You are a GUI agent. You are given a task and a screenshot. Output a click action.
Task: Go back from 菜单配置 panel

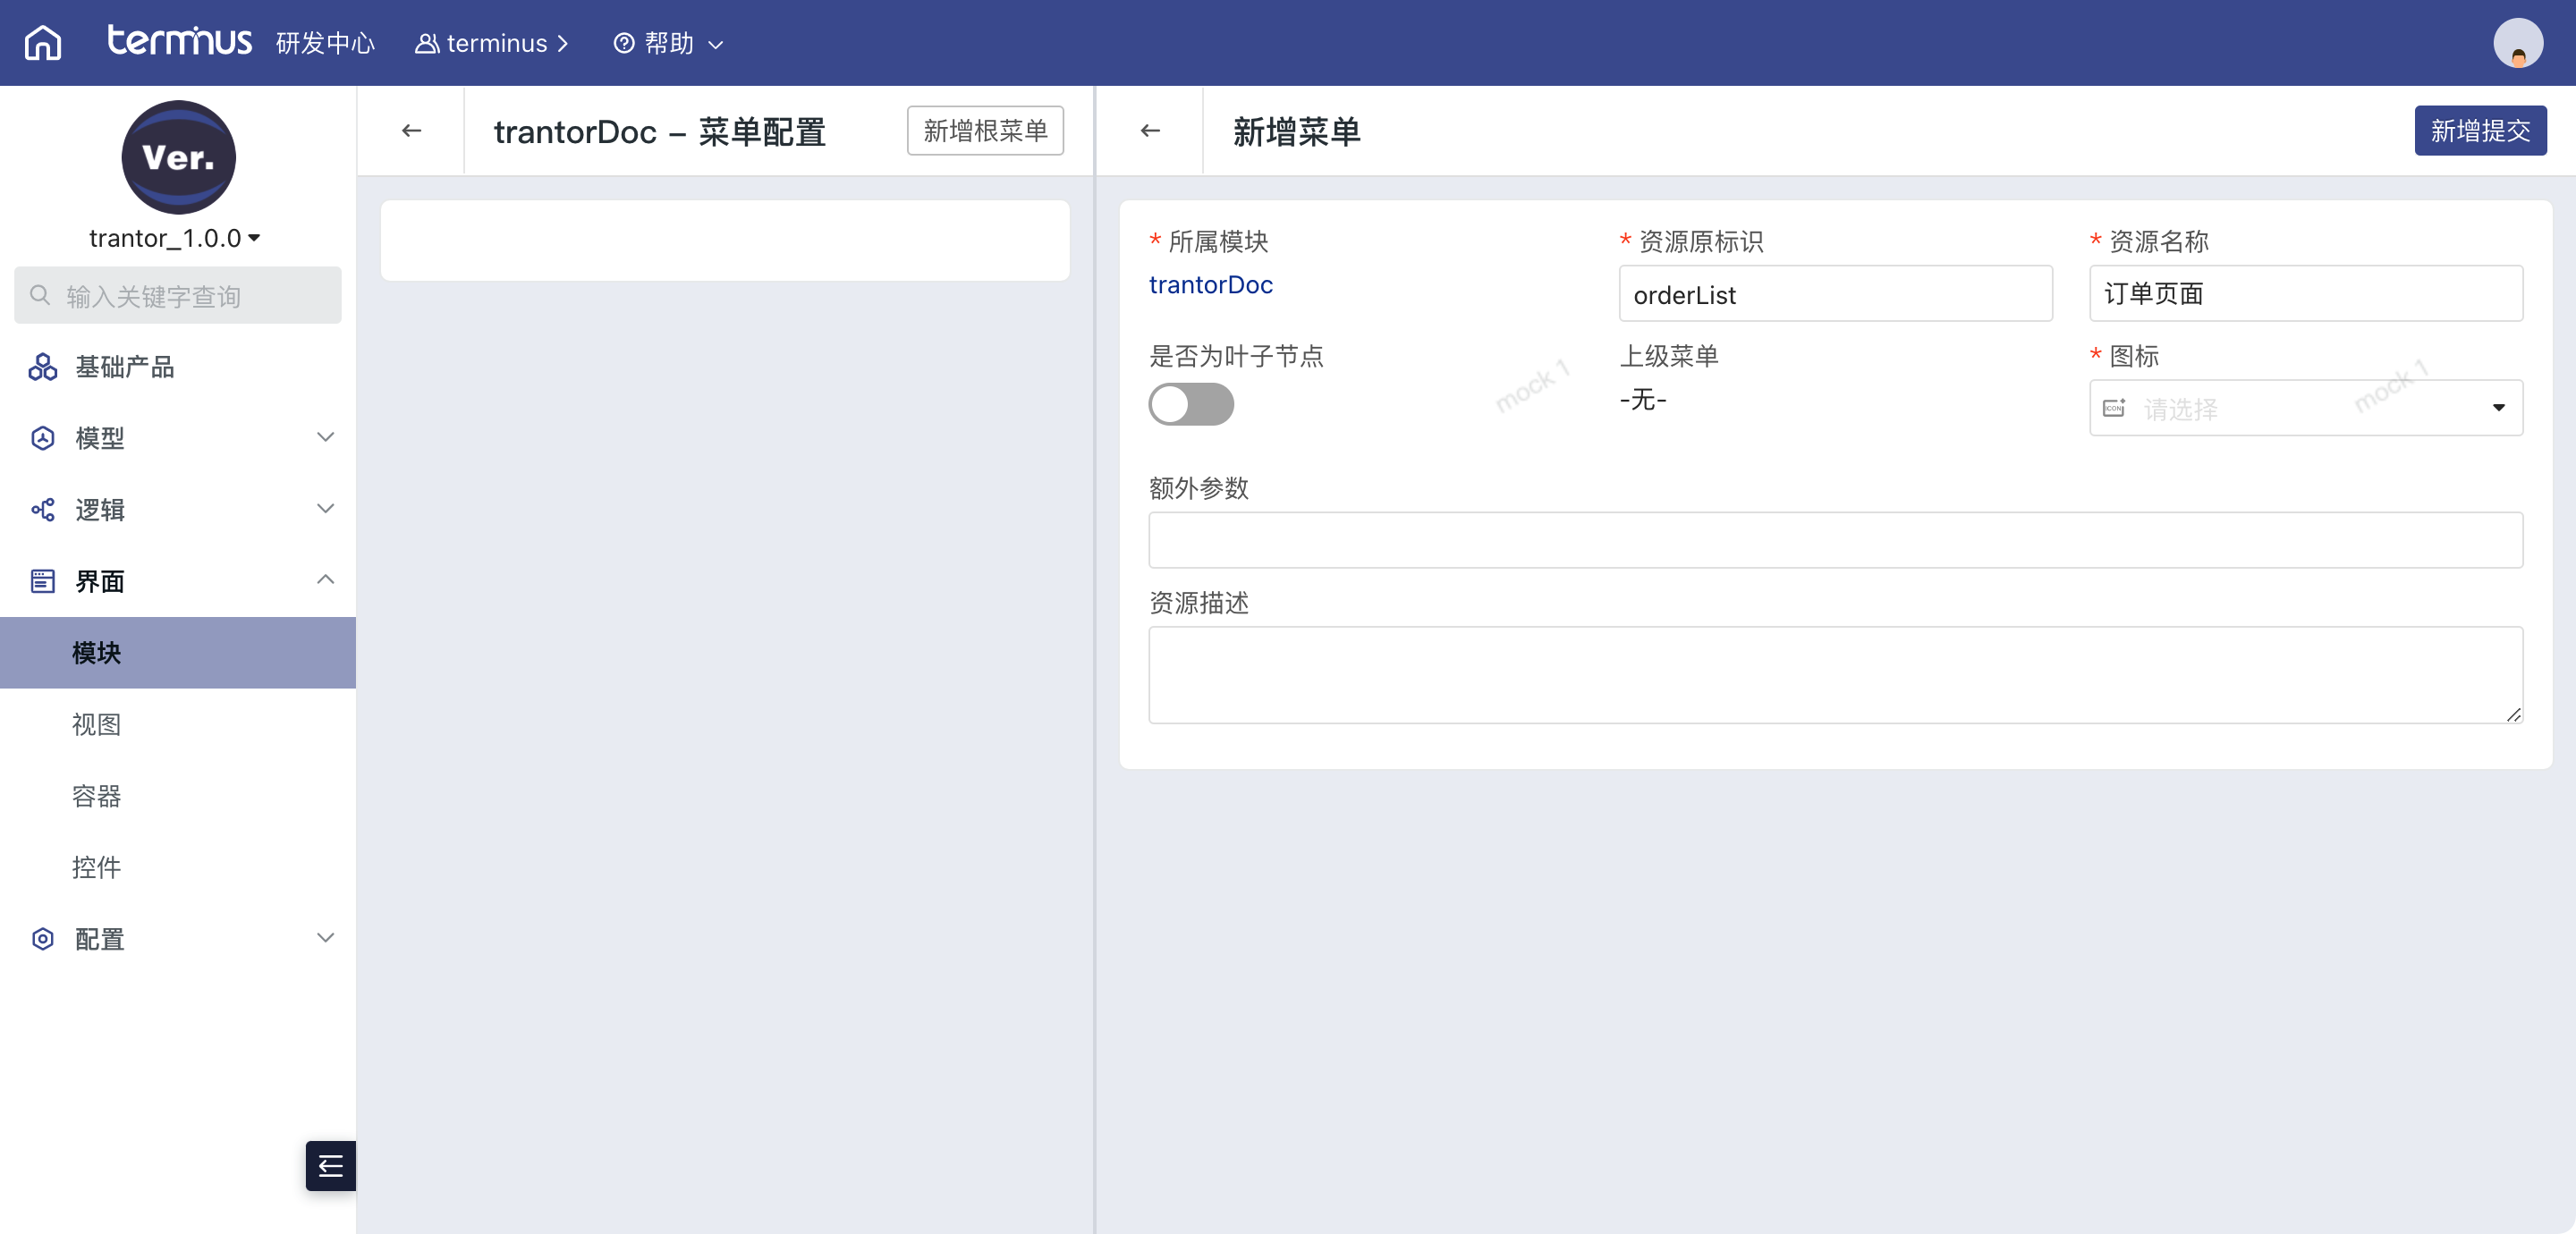(411, 131)
